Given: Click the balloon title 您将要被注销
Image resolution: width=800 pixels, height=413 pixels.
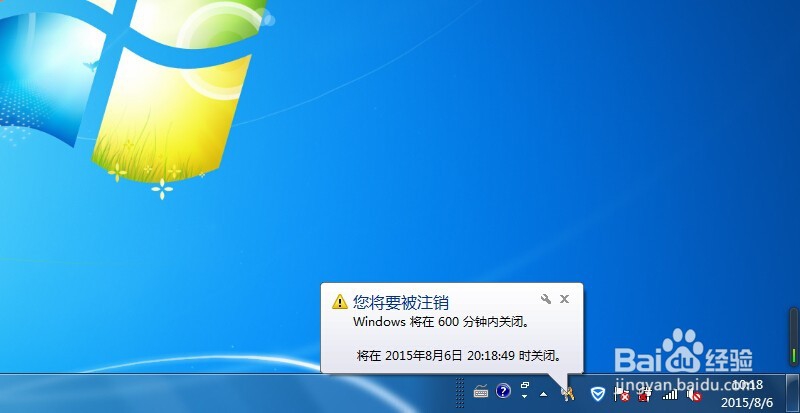Looking at the screenshot, I should (x=401, y=302).
